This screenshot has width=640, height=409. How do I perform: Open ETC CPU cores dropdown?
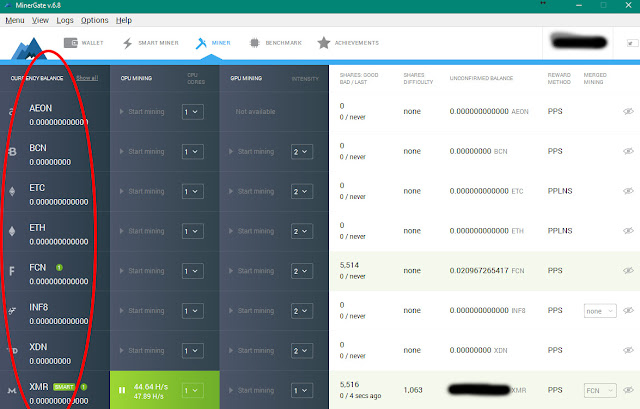pos(193,191)
